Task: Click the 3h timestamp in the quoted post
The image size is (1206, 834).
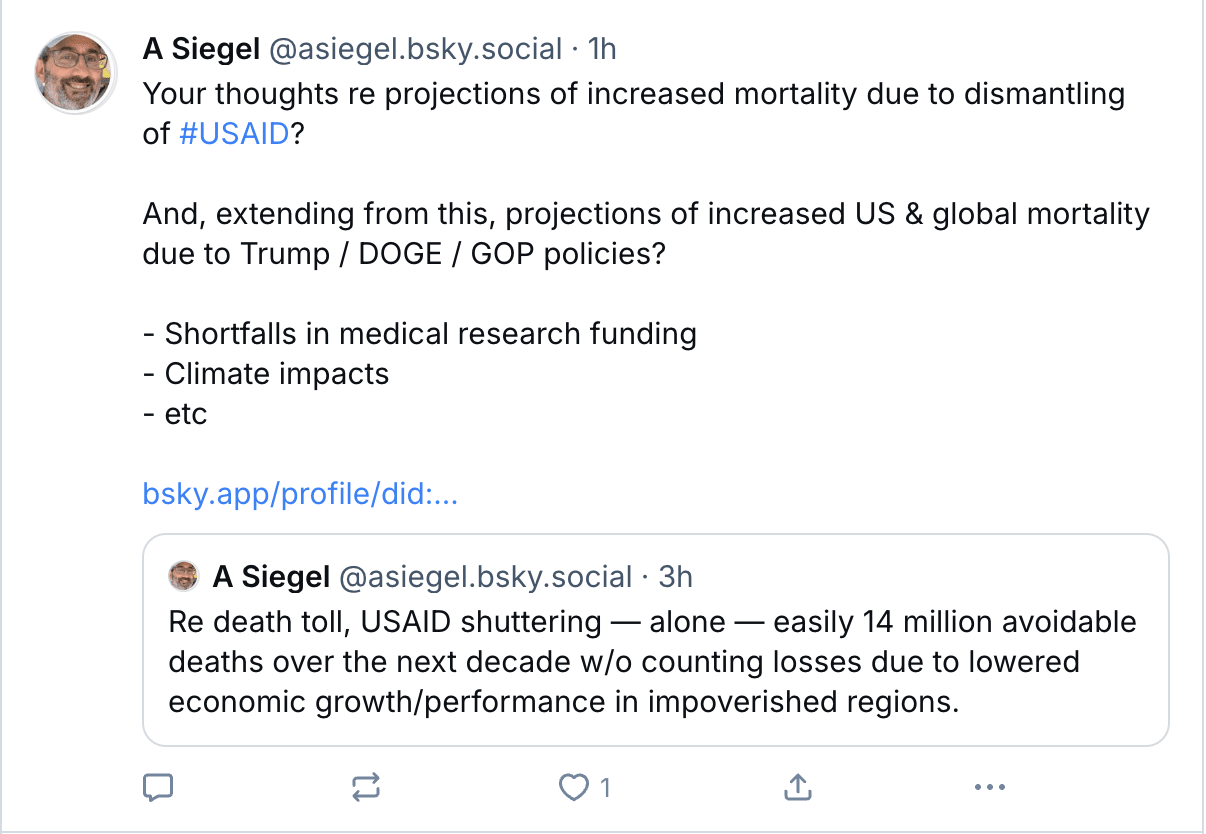Action: [677, 577]
